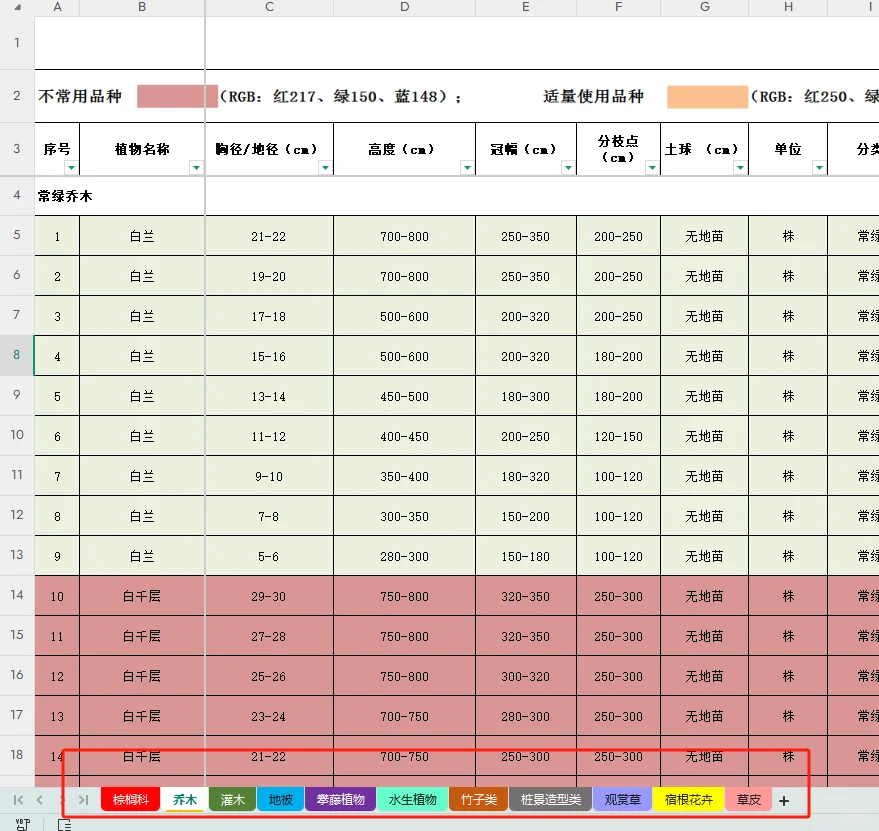Viewport: 879px width, 831px height.
Task: Click the 适量使用品种 label in row 2
Action: point(594,96)
